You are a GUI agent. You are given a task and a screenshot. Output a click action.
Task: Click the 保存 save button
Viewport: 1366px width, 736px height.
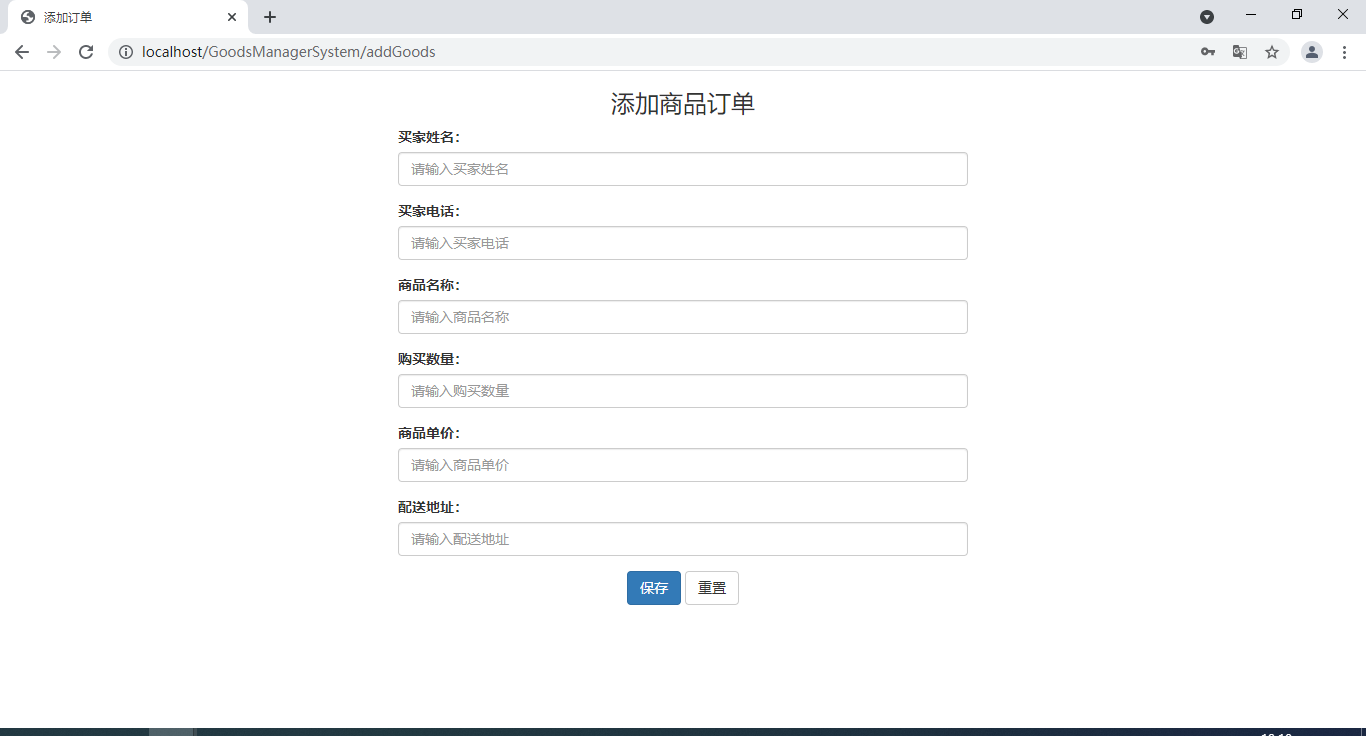click(x=654, y=588)
